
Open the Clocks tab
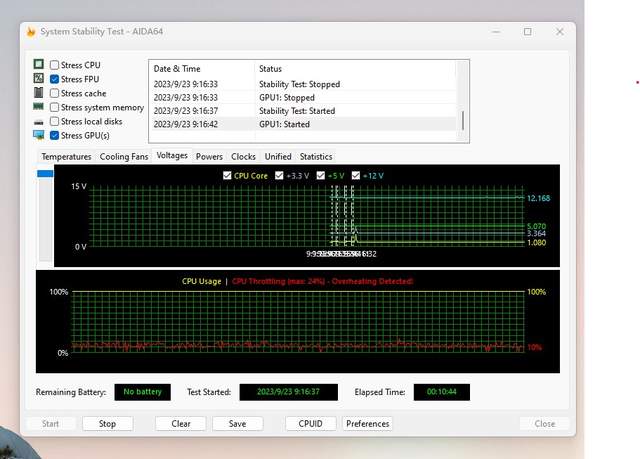pyautogui.click(x=243, y=157)
